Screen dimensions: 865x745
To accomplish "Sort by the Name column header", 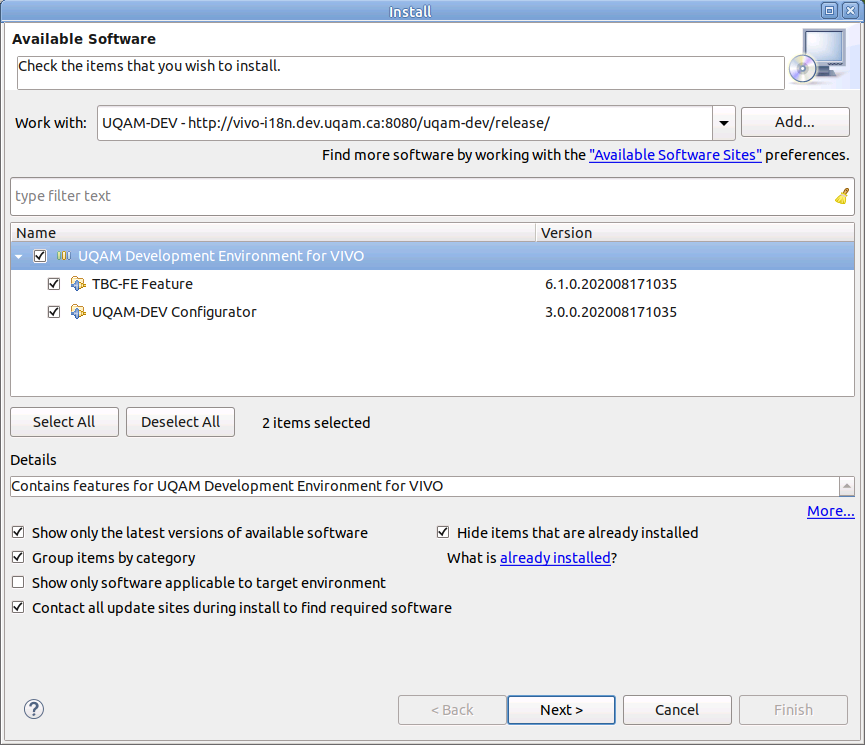I will coord(273,232).
